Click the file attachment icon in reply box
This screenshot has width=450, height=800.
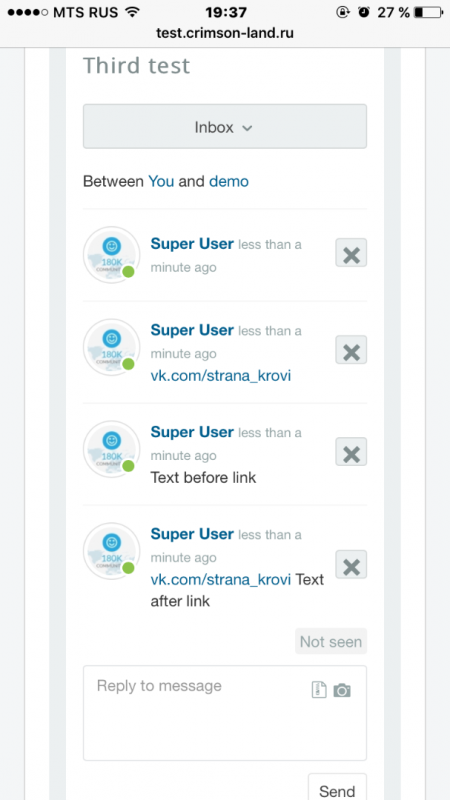[x=319, y=690]
